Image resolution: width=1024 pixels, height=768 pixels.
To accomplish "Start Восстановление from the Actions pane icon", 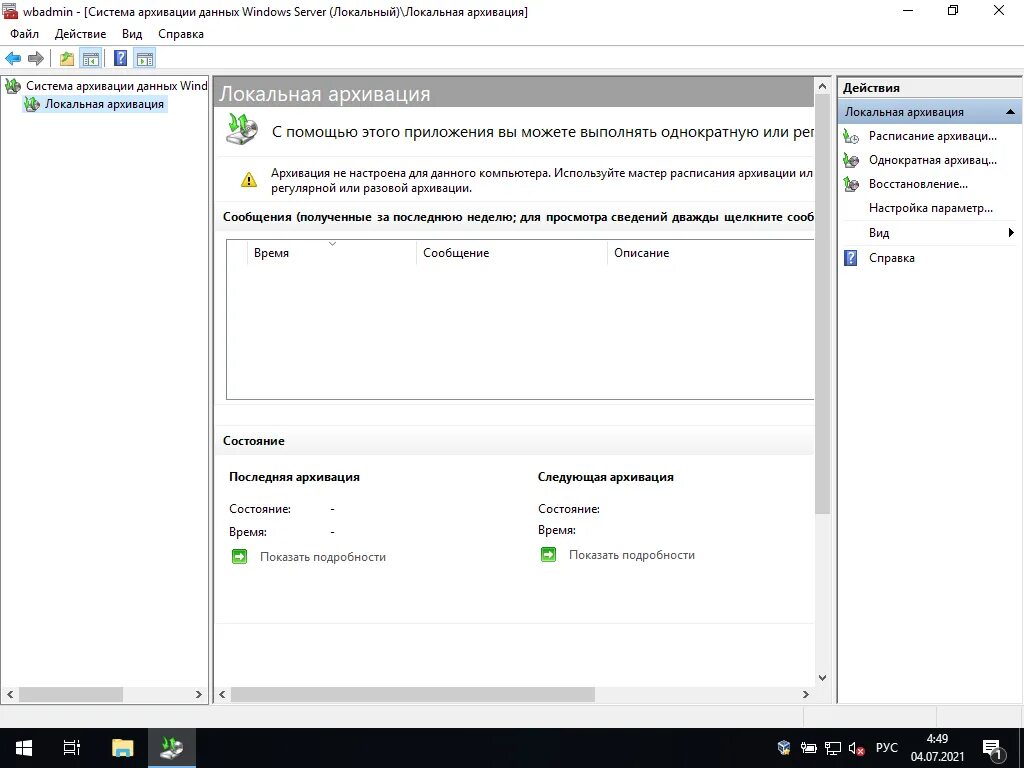I will pos(850,184).
